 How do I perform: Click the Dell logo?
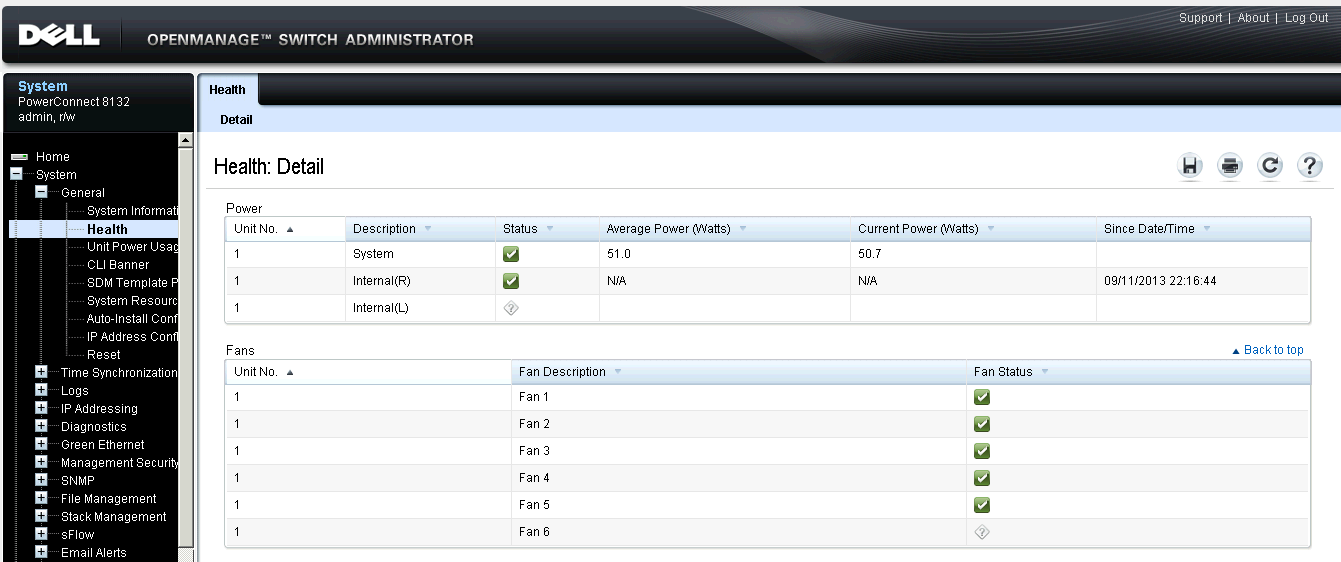[x=59, y=36]
